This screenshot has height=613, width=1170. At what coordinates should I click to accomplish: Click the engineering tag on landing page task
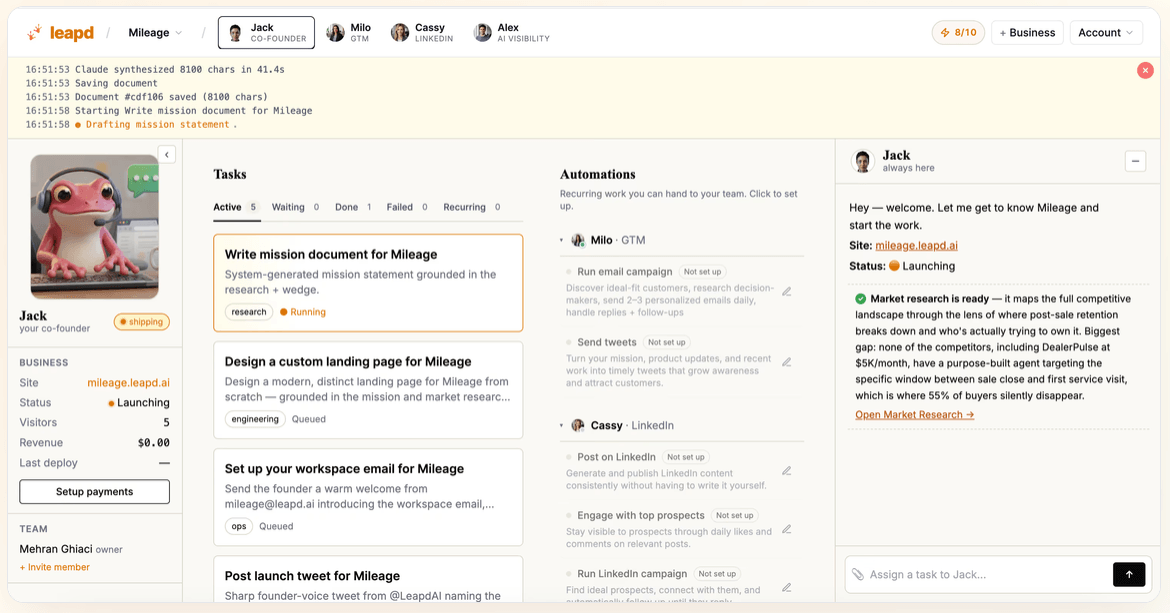pyautogui.click(x=255, y=419)
